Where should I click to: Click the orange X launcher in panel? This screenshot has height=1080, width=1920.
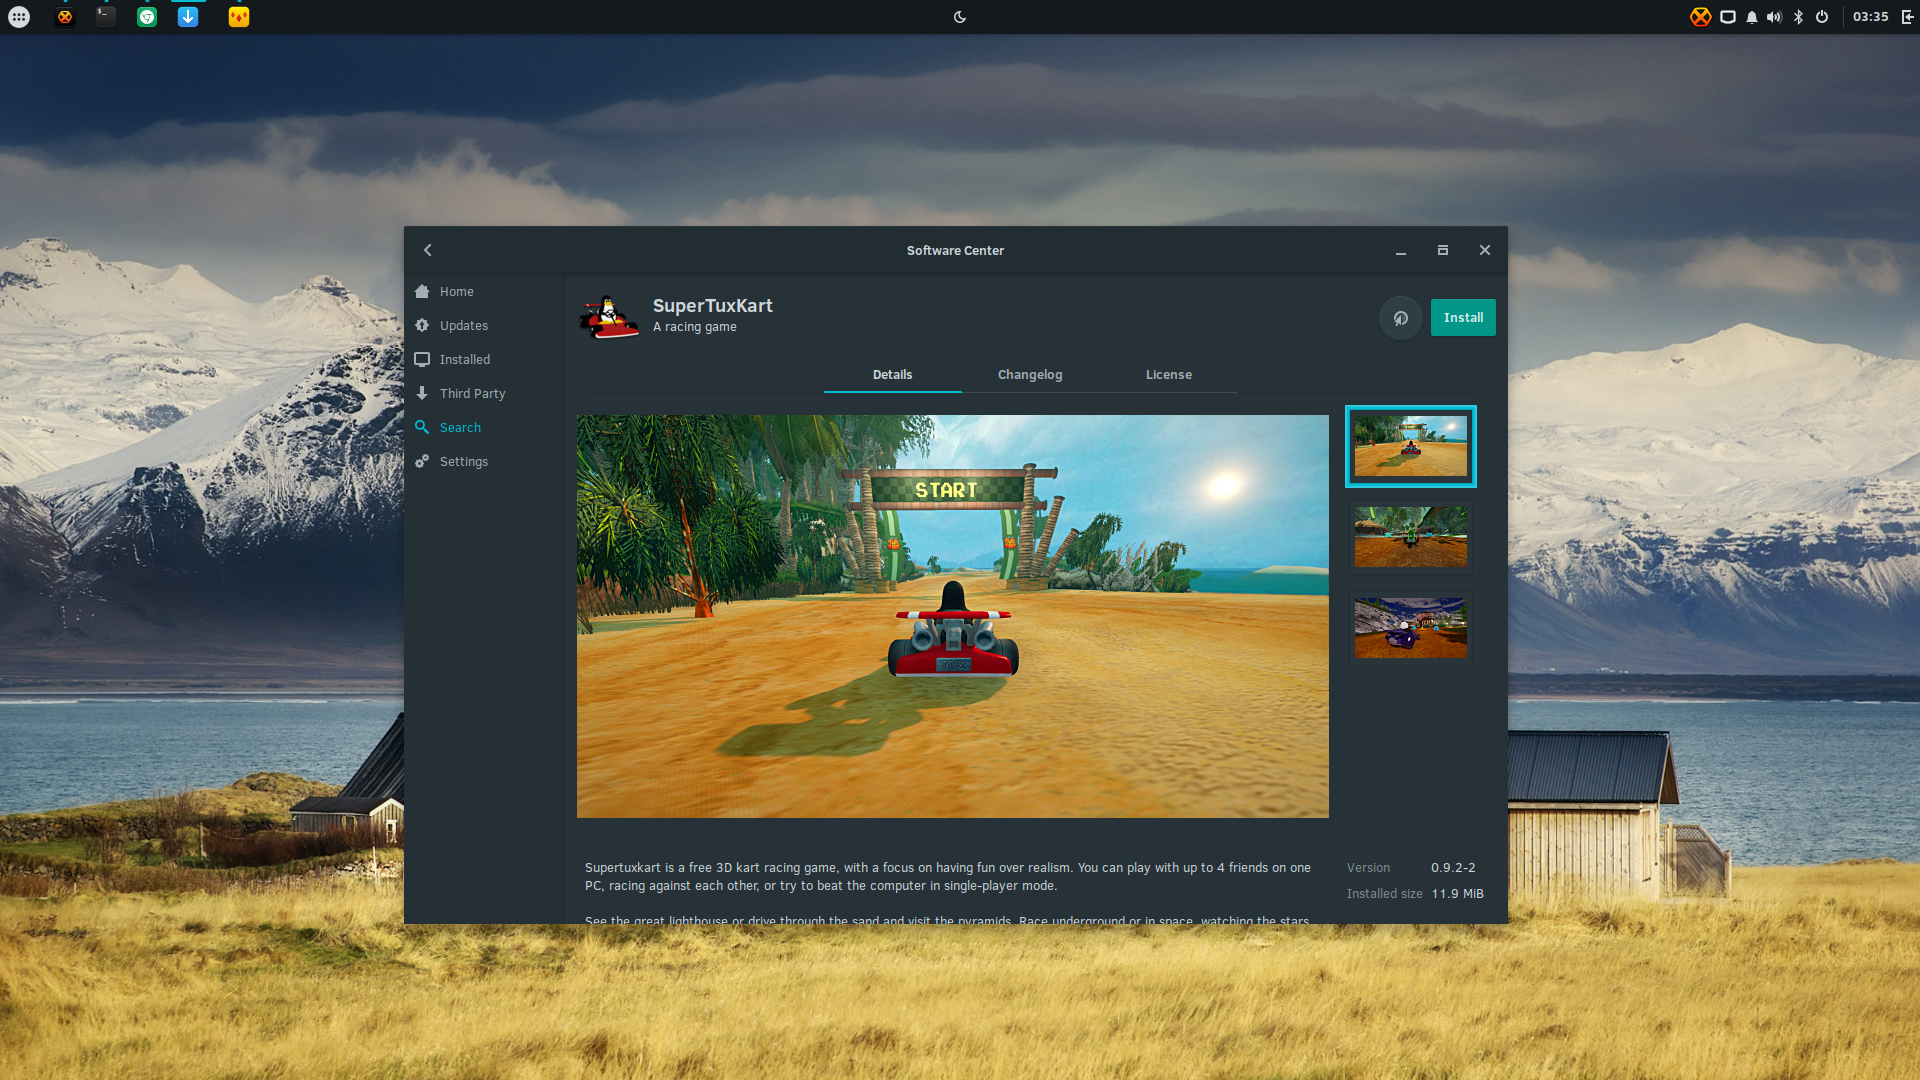[x=65, y=17]
